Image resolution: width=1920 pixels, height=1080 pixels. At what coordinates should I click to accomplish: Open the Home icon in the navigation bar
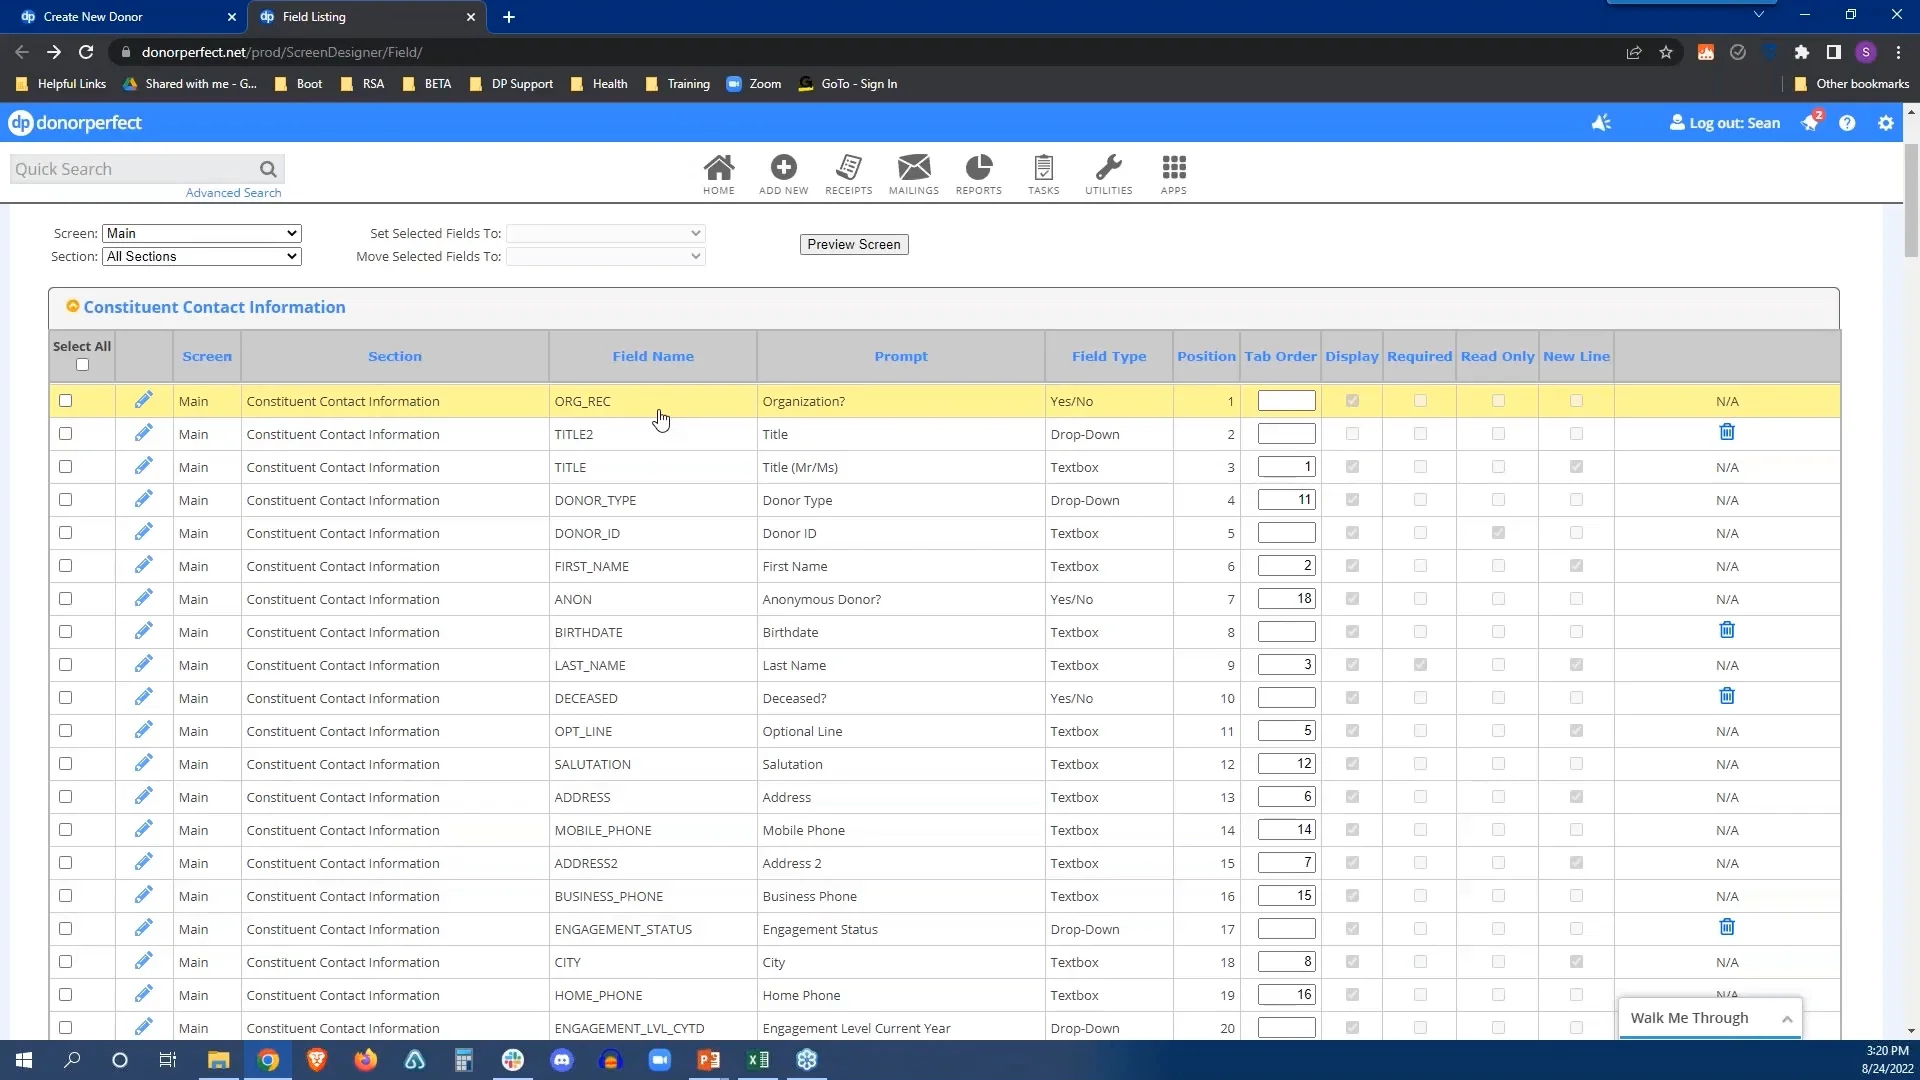point(719,170)
